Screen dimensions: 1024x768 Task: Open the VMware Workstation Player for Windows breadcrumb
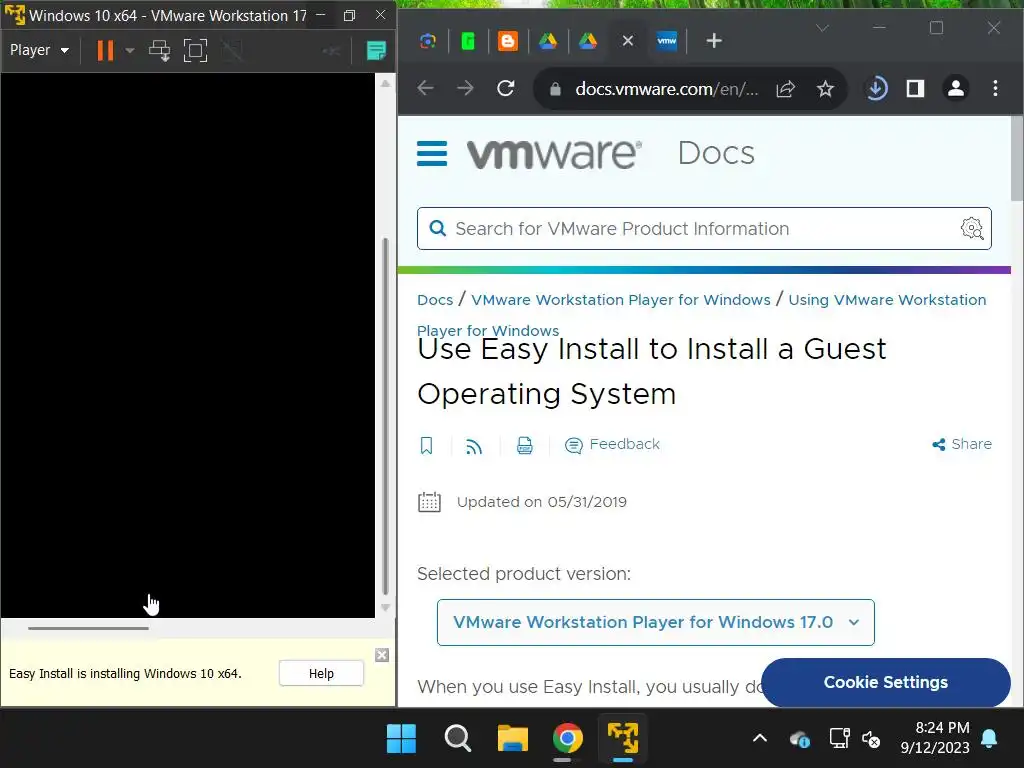620,300
